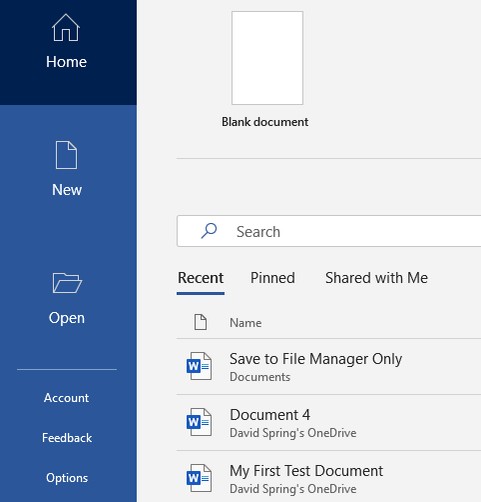481x502 pixels.
Task: Open the Account page
Action: pos(66,398)
